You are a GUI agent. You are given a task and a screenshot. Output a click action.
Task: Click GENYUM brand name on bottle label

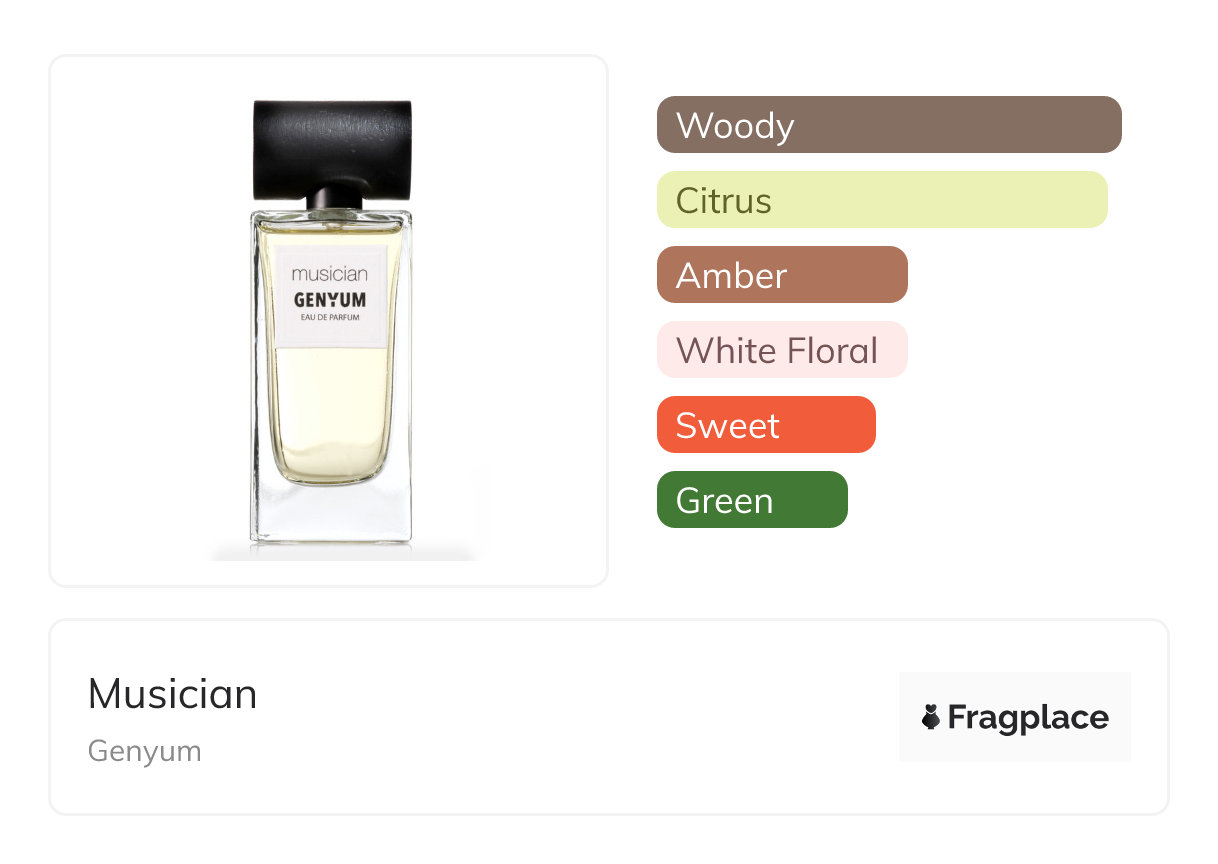pos(329,299)
